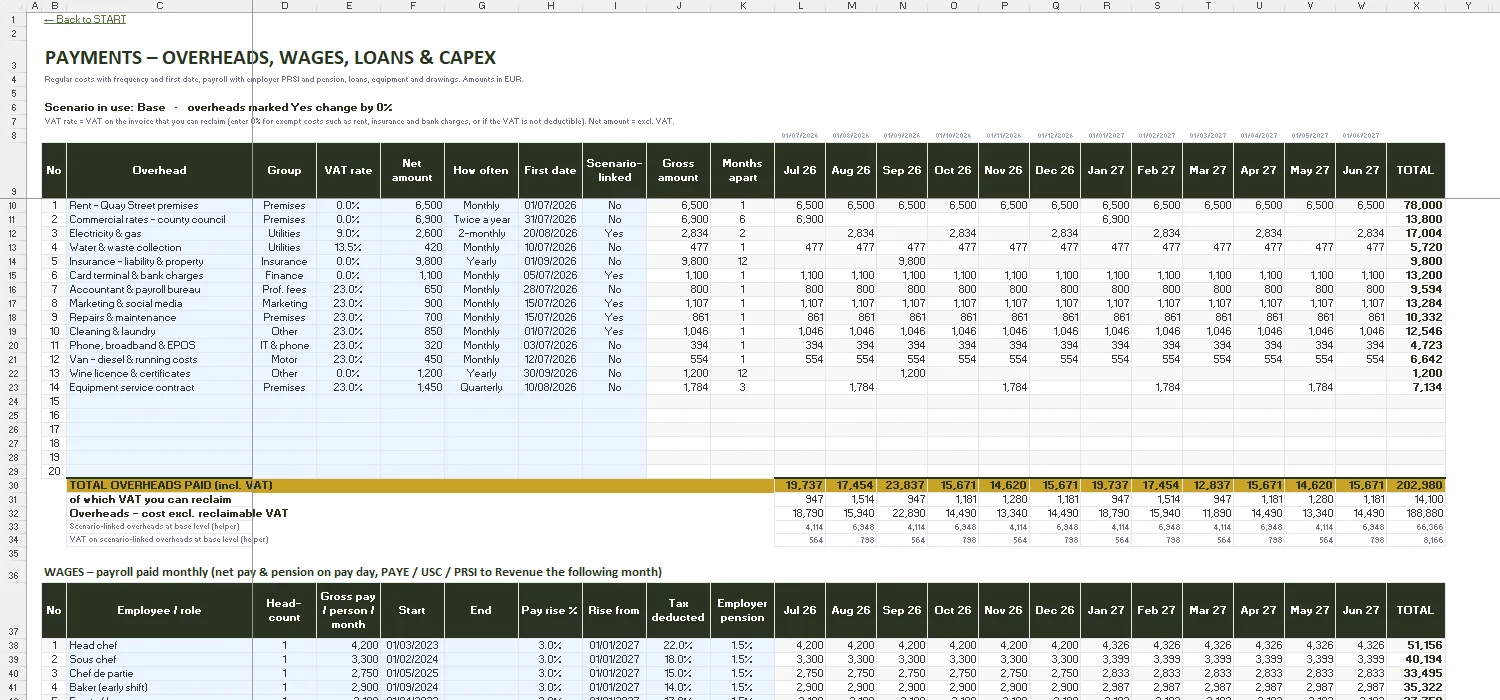Screen dimensions: 1500x700
Task: Select Overheads – cost excl. reclaimable VAT label
Action: (178, 513)
